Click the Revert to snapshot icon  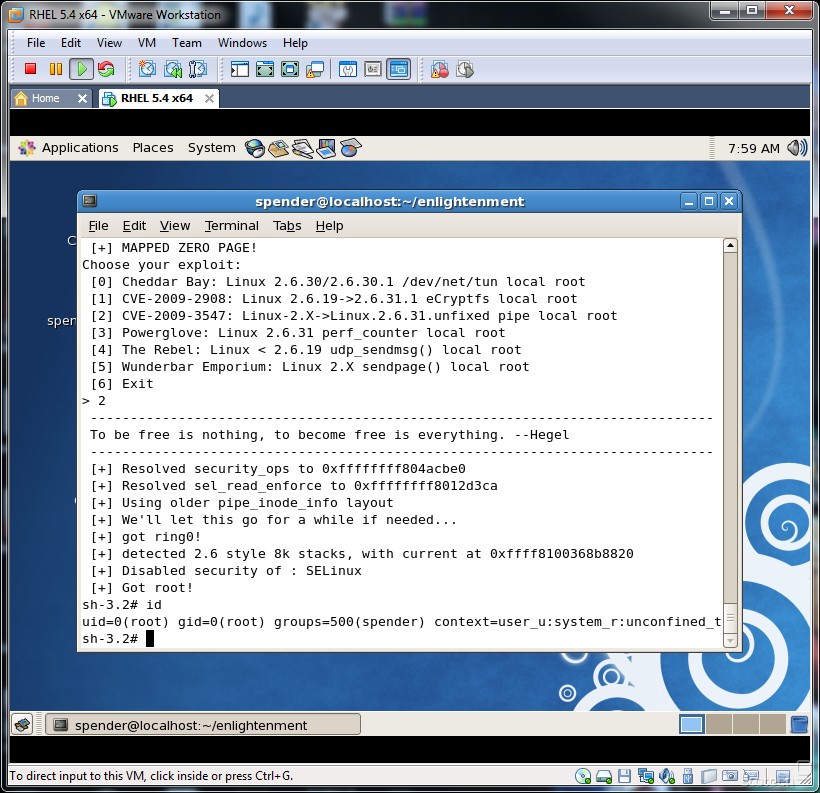click(172, 69)
